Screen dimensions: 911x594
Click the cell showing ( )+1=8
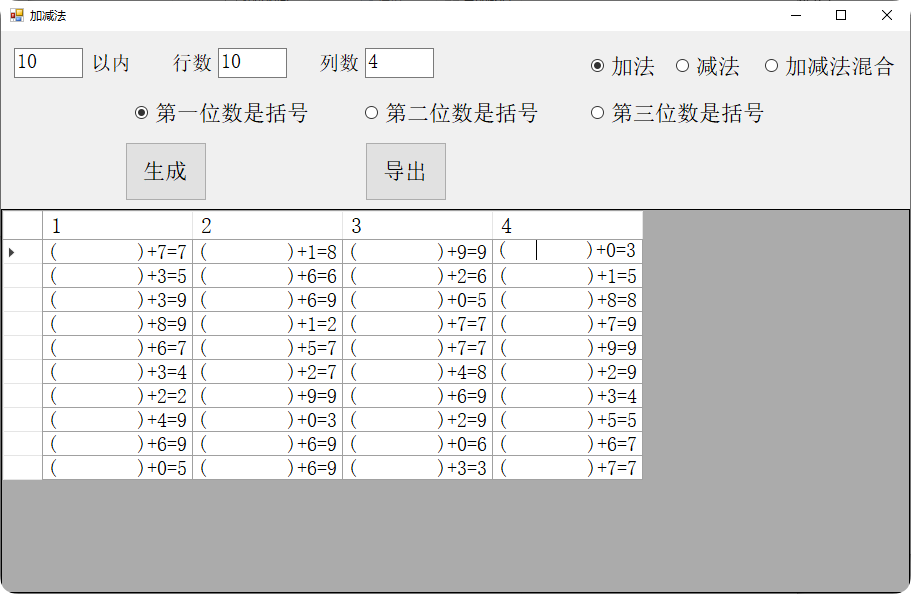267,252
